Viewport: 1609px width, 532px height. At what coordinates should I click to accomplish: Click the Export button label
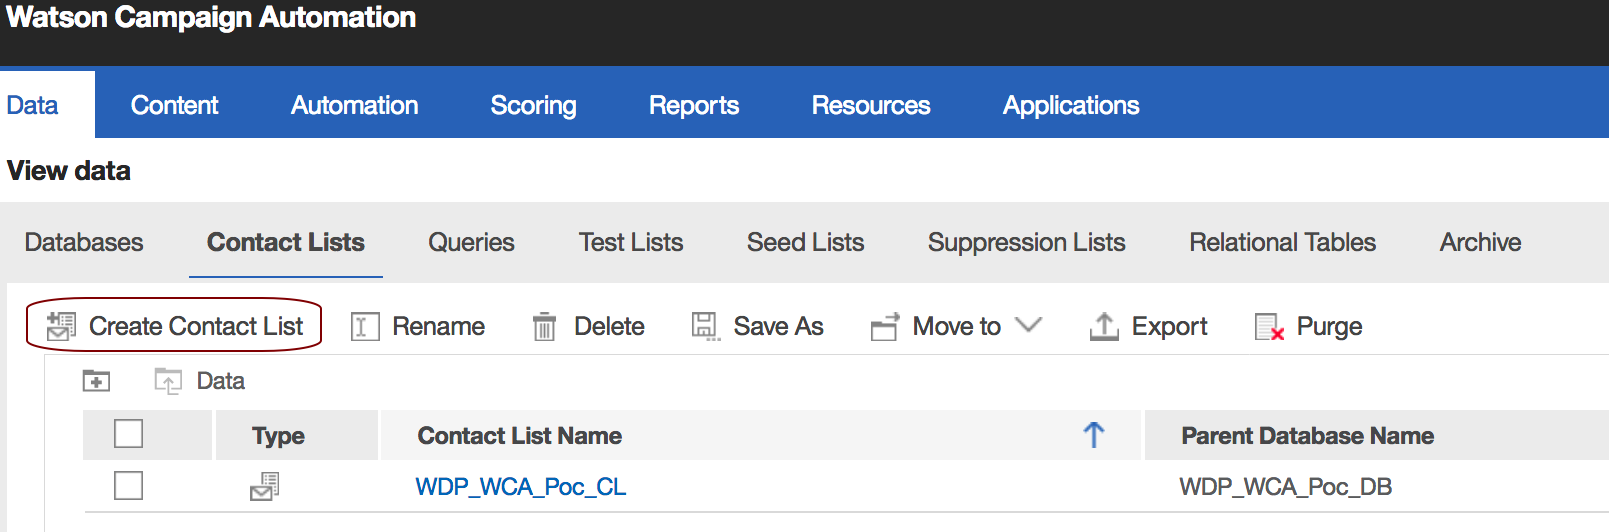1169,326
